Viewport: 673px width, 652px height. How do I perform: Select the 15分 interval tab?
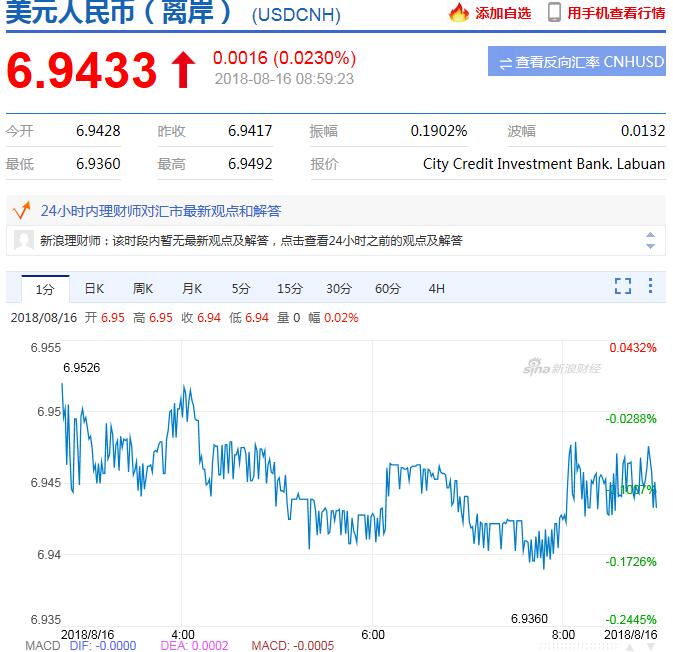[290, 289]
